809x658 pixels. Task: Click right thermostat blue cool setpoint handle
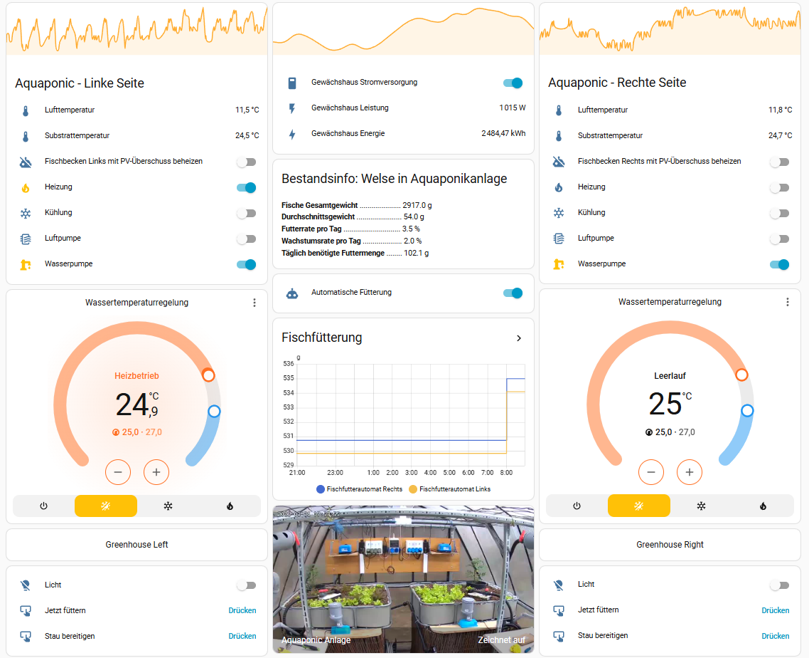tap(747, 411)
